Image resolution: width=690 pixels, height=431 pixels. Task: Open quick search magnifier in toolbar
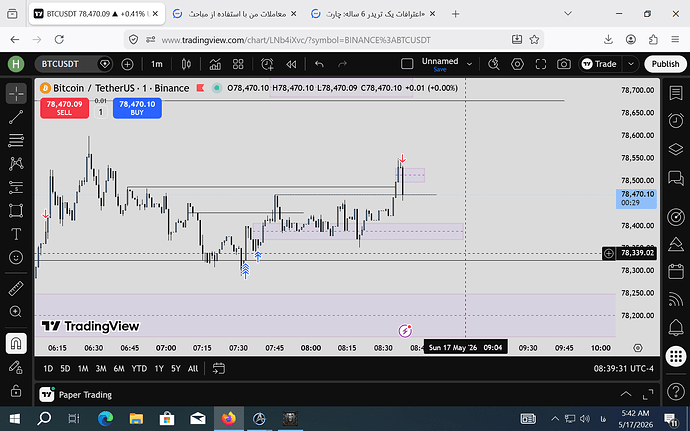[x=494, y=64]
